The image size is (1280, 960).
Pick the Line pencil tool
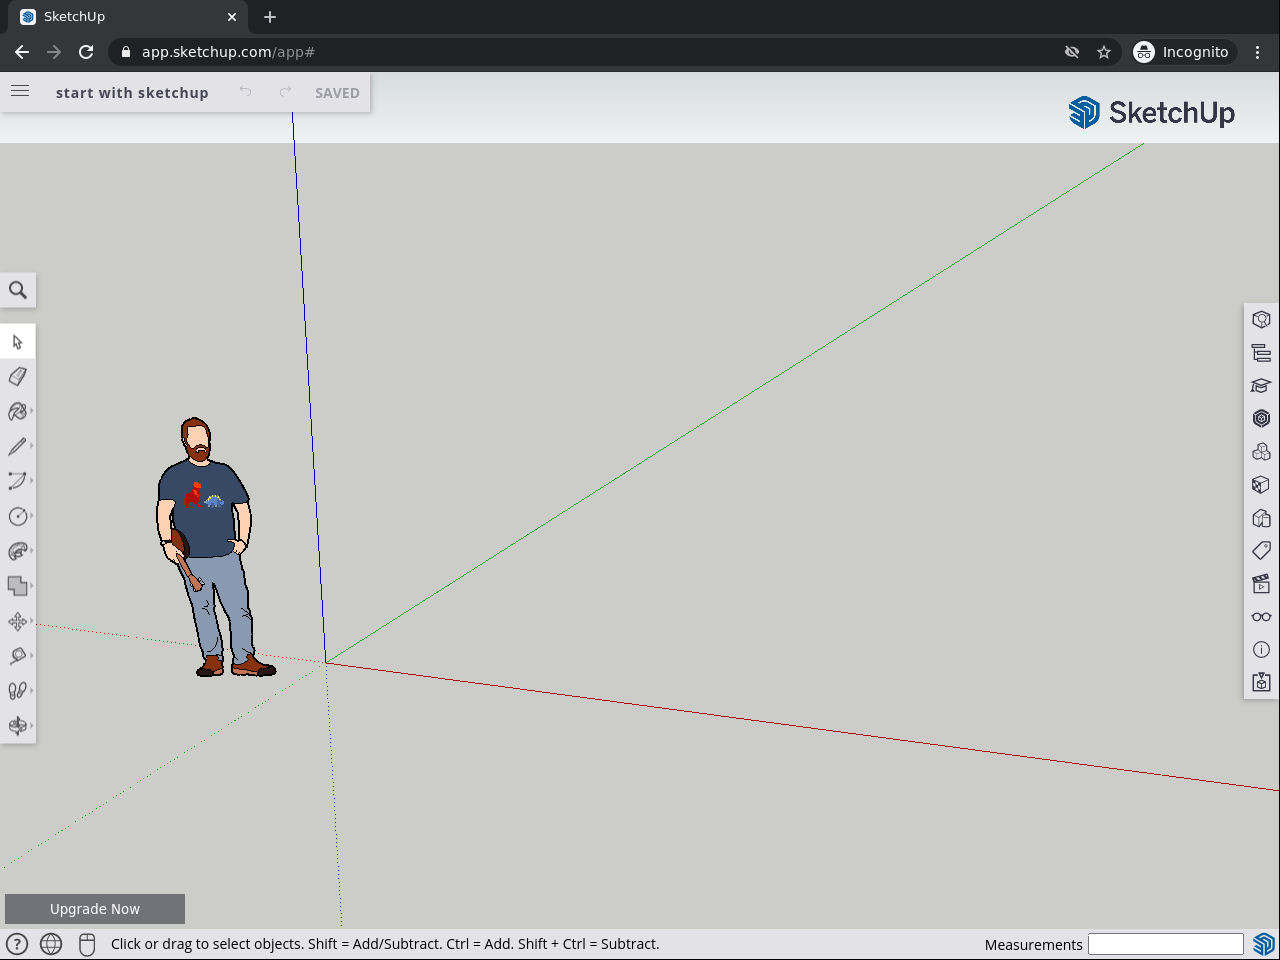click(x=17, y=447)
